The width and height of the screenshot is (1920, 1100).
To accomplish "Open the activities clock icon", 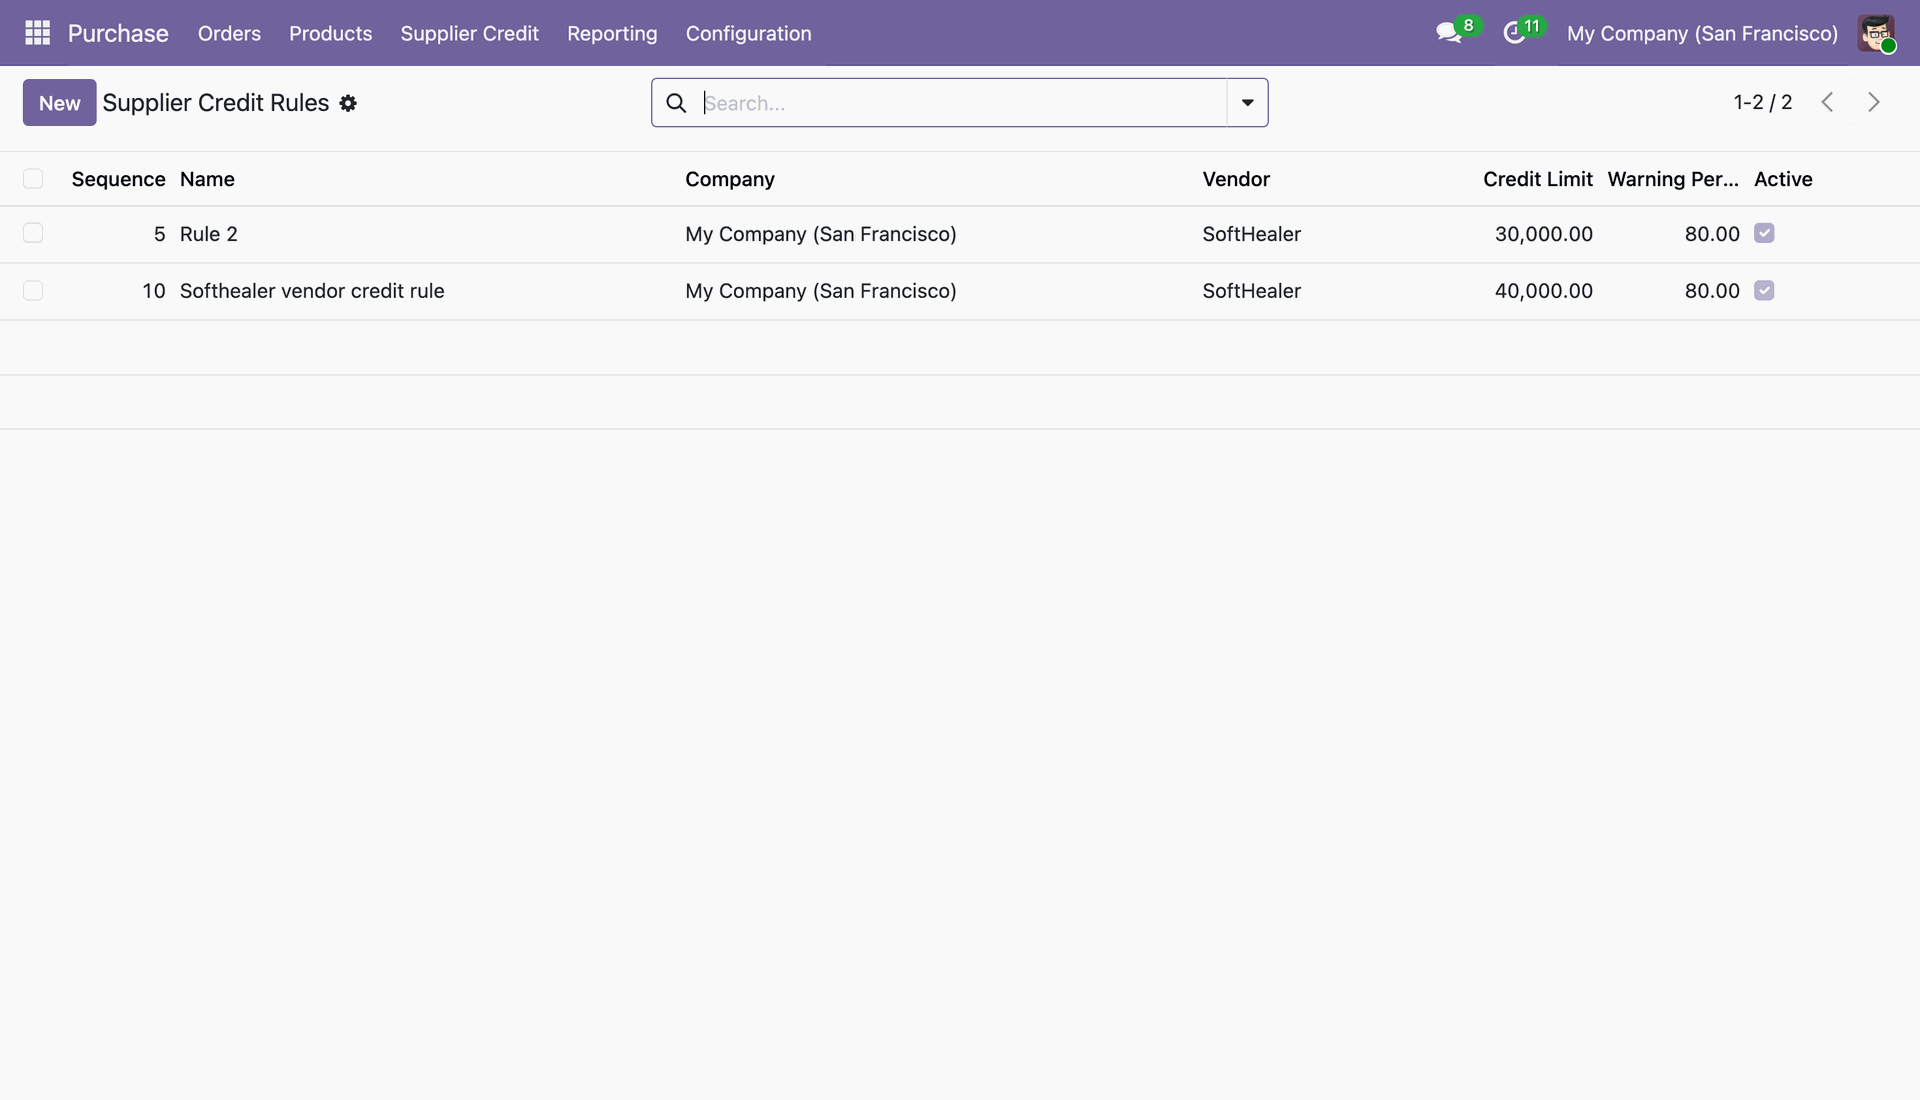I will [1514, 33].
